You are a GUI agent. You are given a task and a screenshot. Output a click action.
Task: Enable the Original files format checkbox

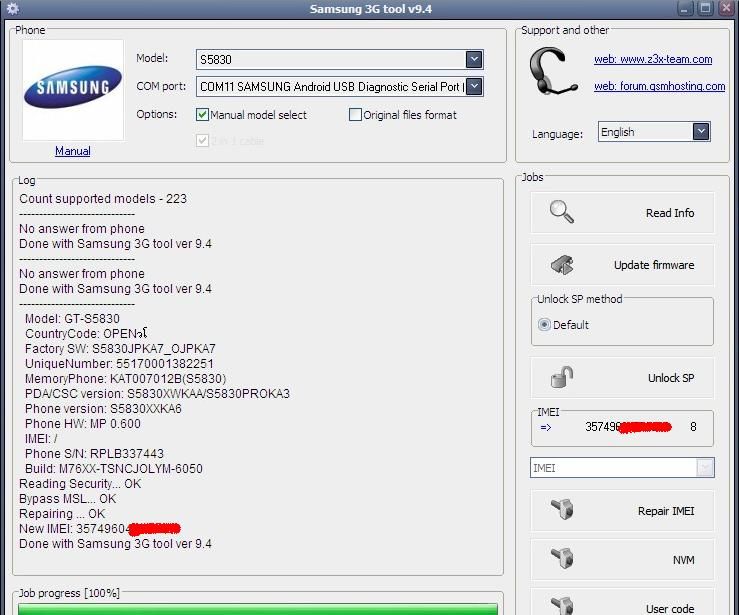tap(355, 115)
